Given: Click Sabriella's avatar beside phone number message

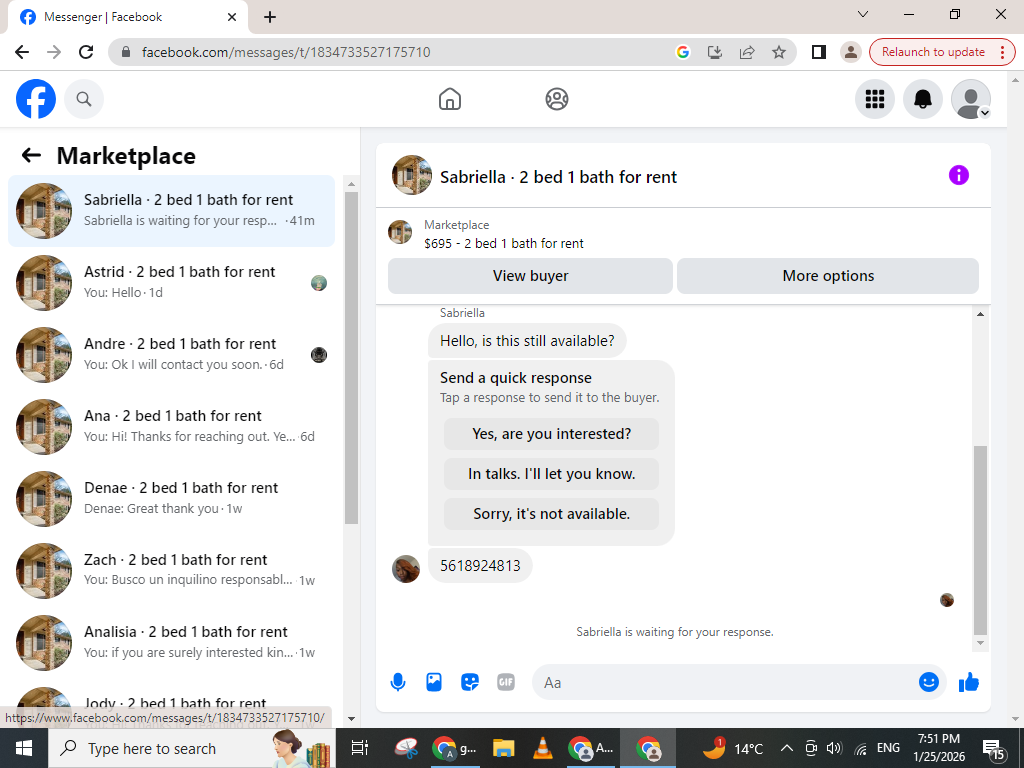Looking at the screenshot, I should coord(406,569).
